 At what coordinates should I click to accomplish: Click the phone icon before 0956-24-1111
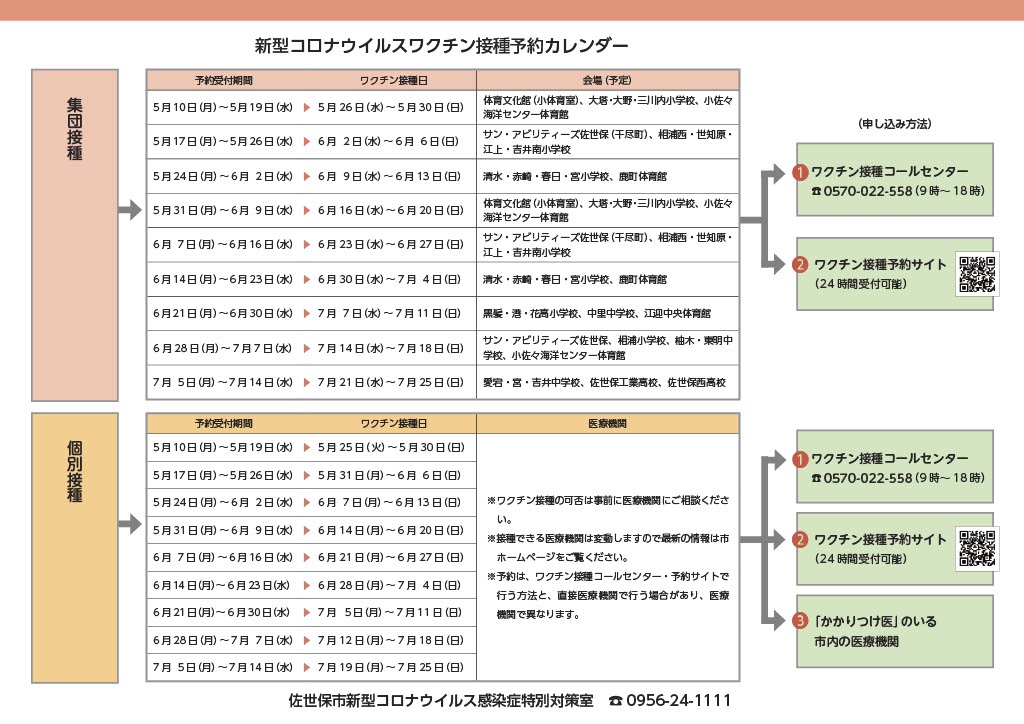pos(615,700)
